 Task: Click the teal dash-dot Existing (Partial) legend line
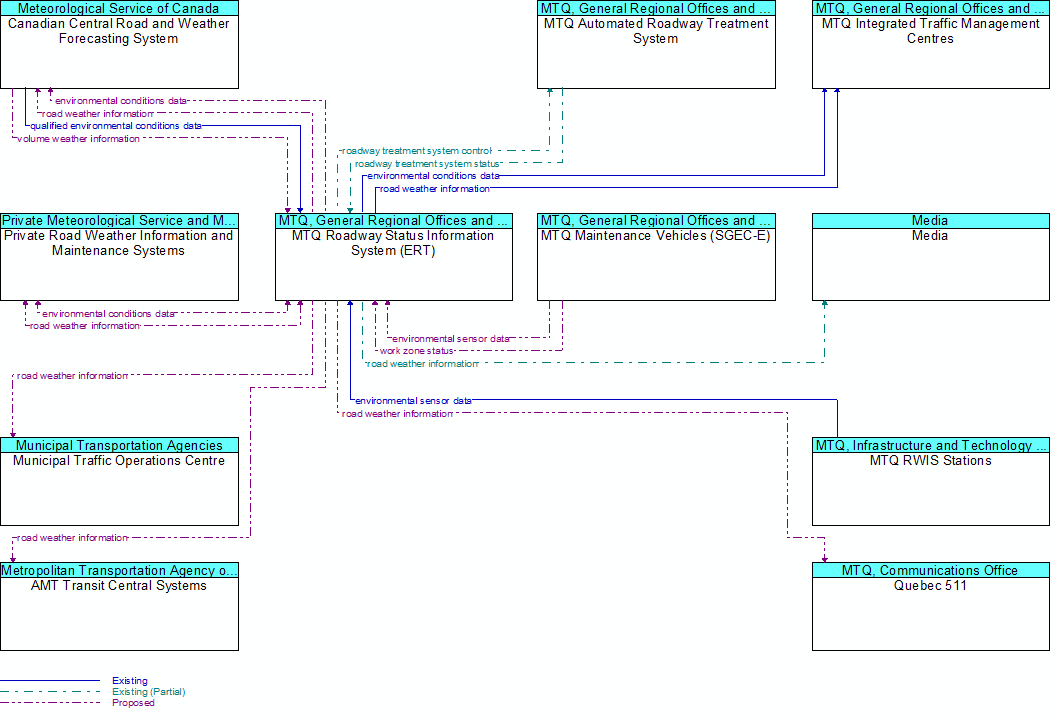(50, 692)
